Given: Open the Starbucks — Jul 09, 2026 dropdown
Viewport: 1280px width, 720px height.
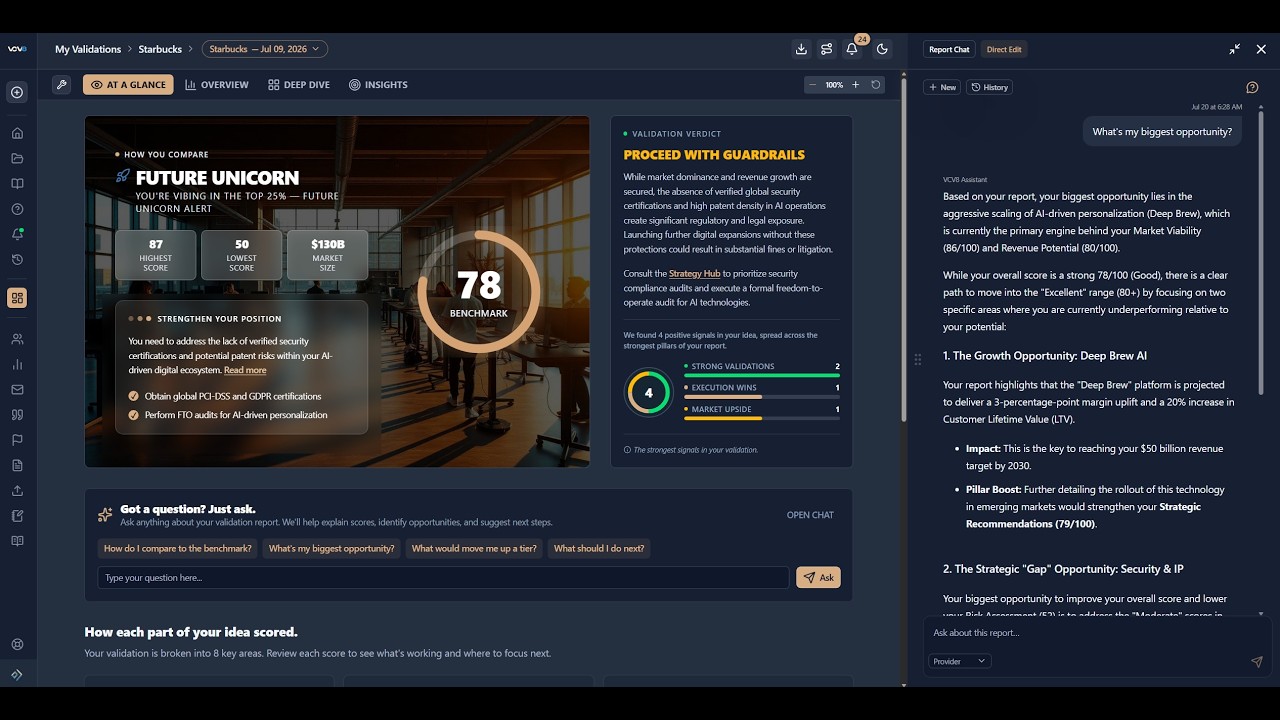Looking at the screenshot, I should click(264, 49).
